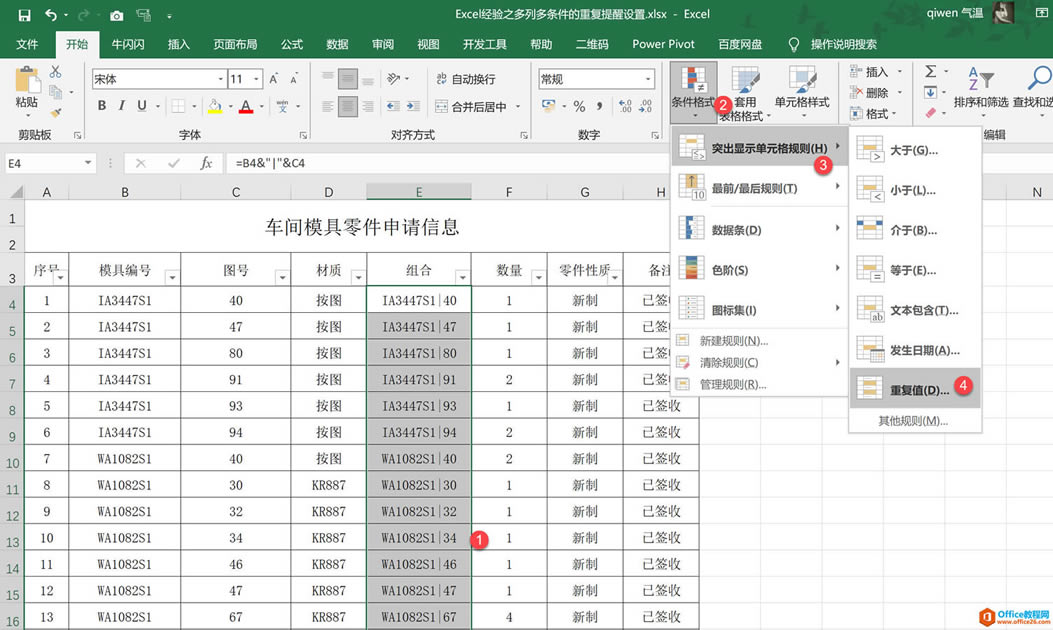Viewport: 1053px width, 630px height.
Task: Click the 条件格式 conditional formatting button
Action: (693, 91)
